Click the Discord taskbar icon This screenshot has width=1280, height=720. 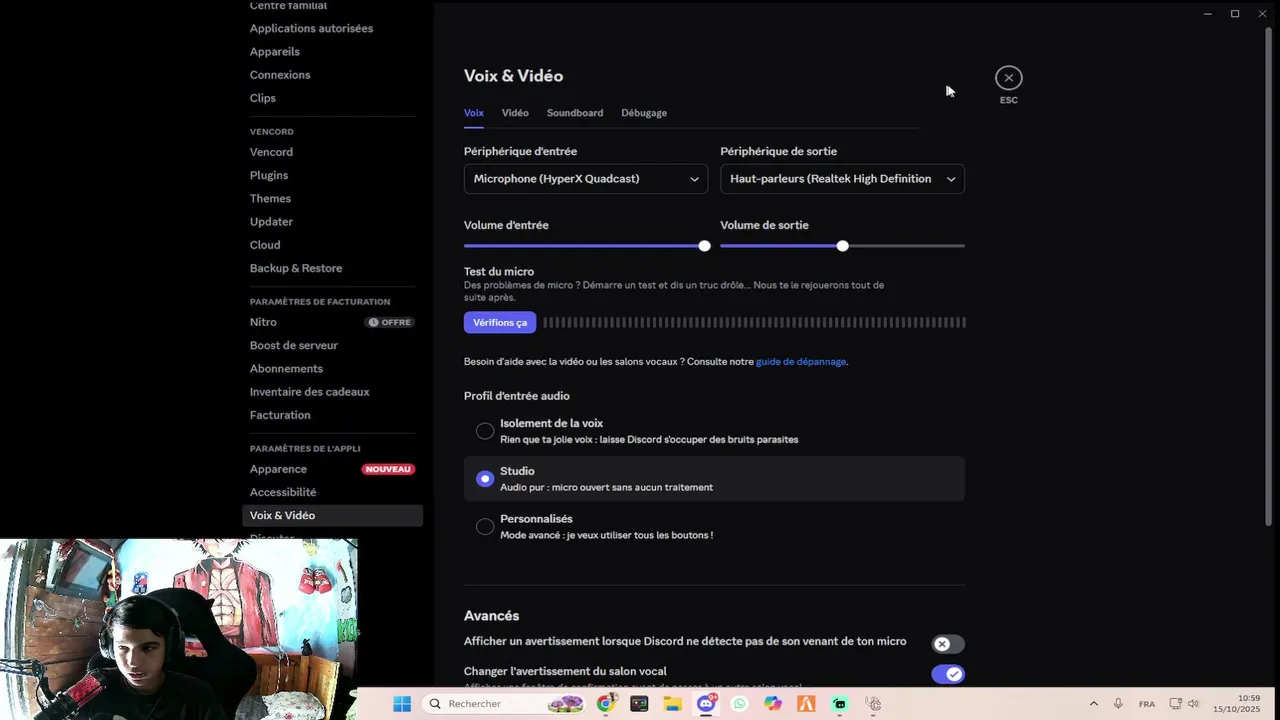pos(706,704)
